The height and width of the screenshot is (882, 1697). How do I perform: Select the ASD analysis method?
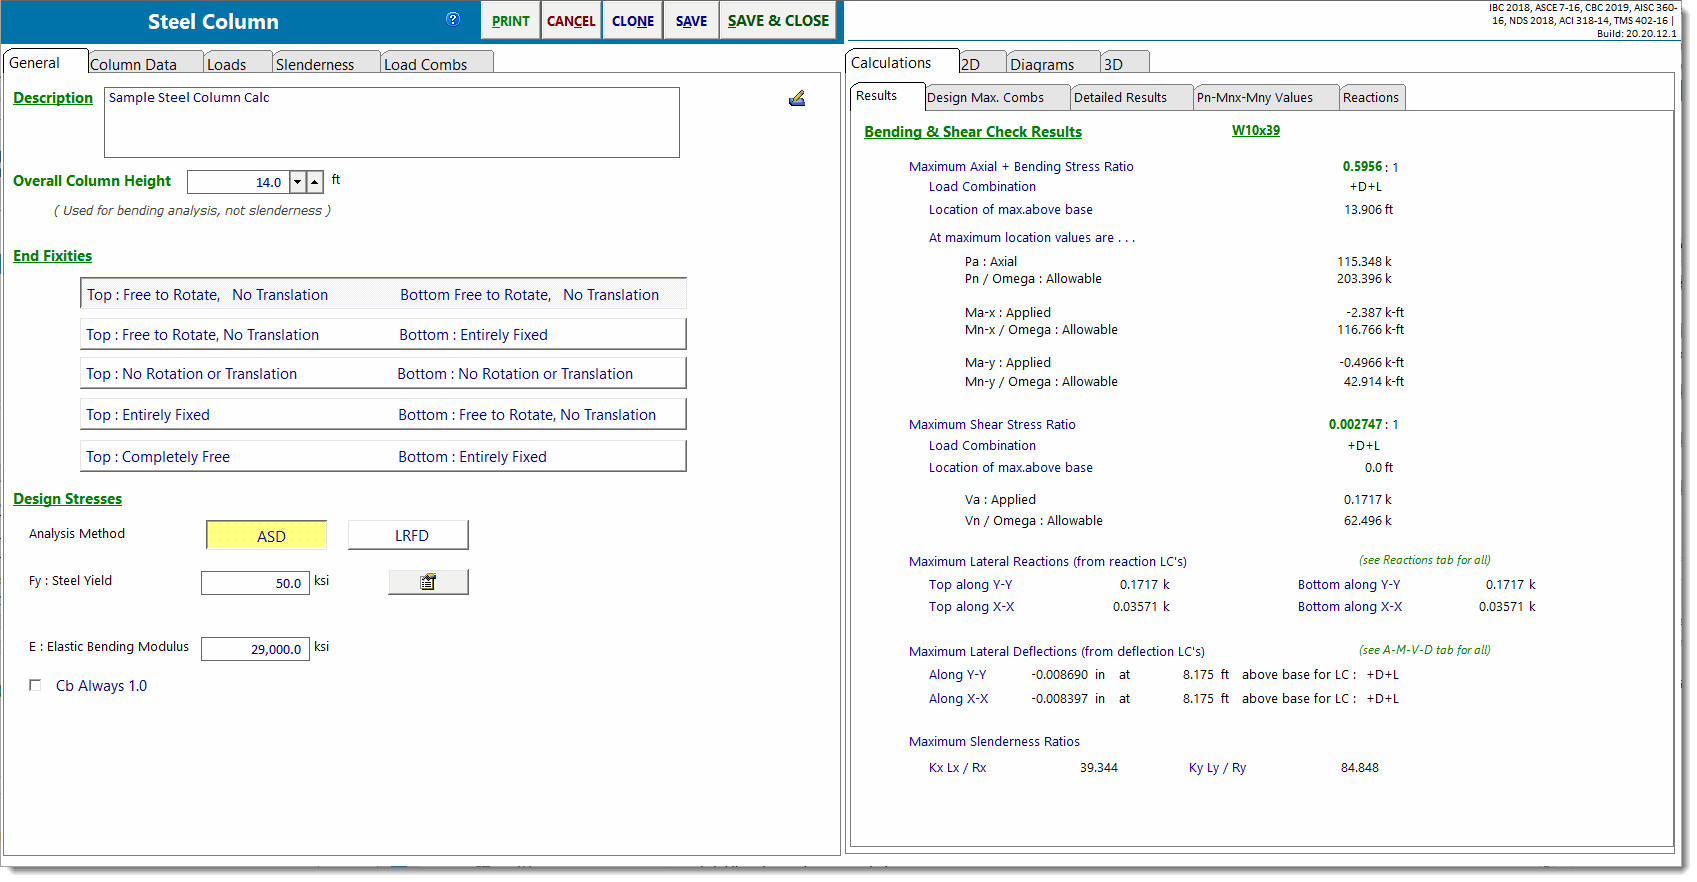click(x=266, y=536)
